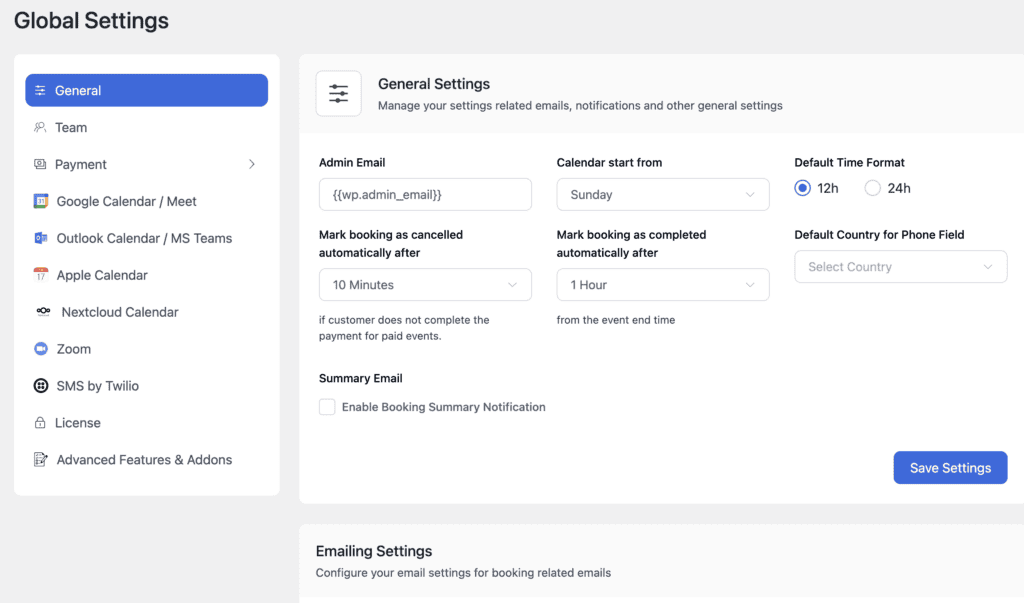Open Zoom integration settings
The width and height of the screenshot is (1024, 603).
[146, 349]
